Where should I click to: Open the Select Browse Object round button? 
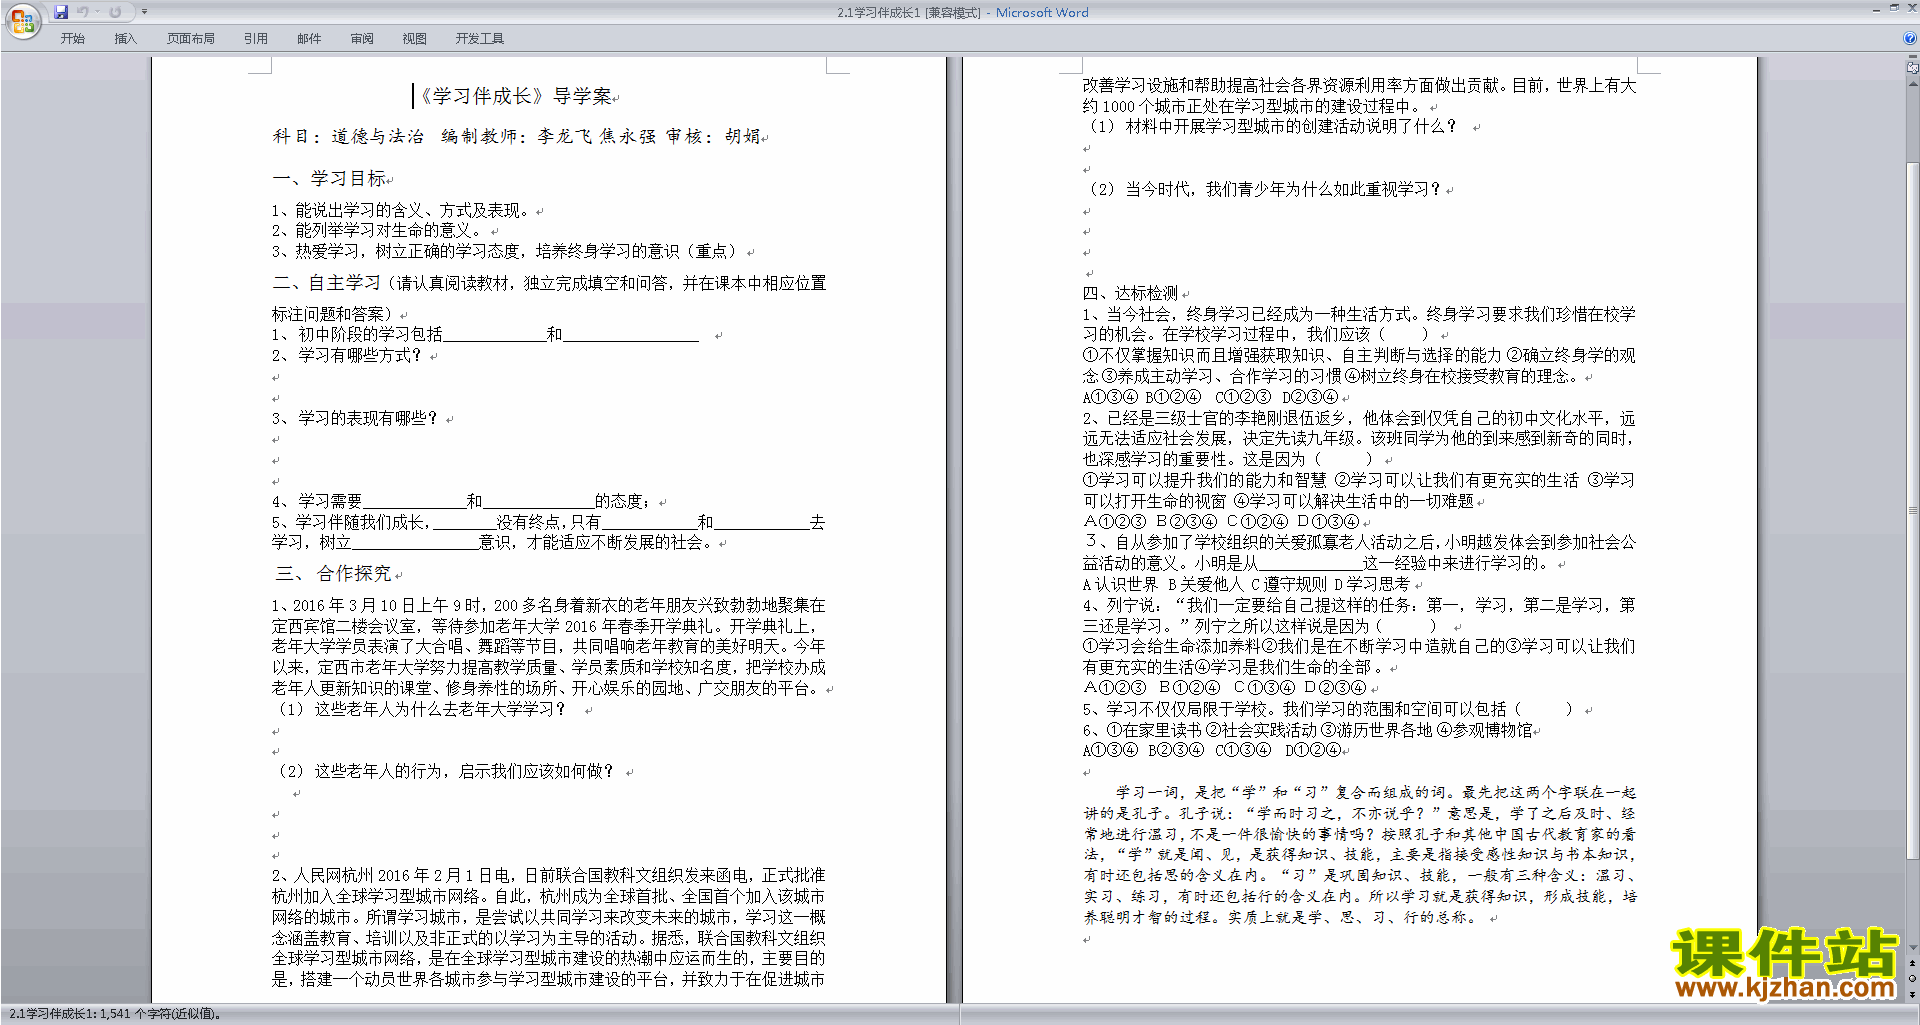coord(1913,978)
